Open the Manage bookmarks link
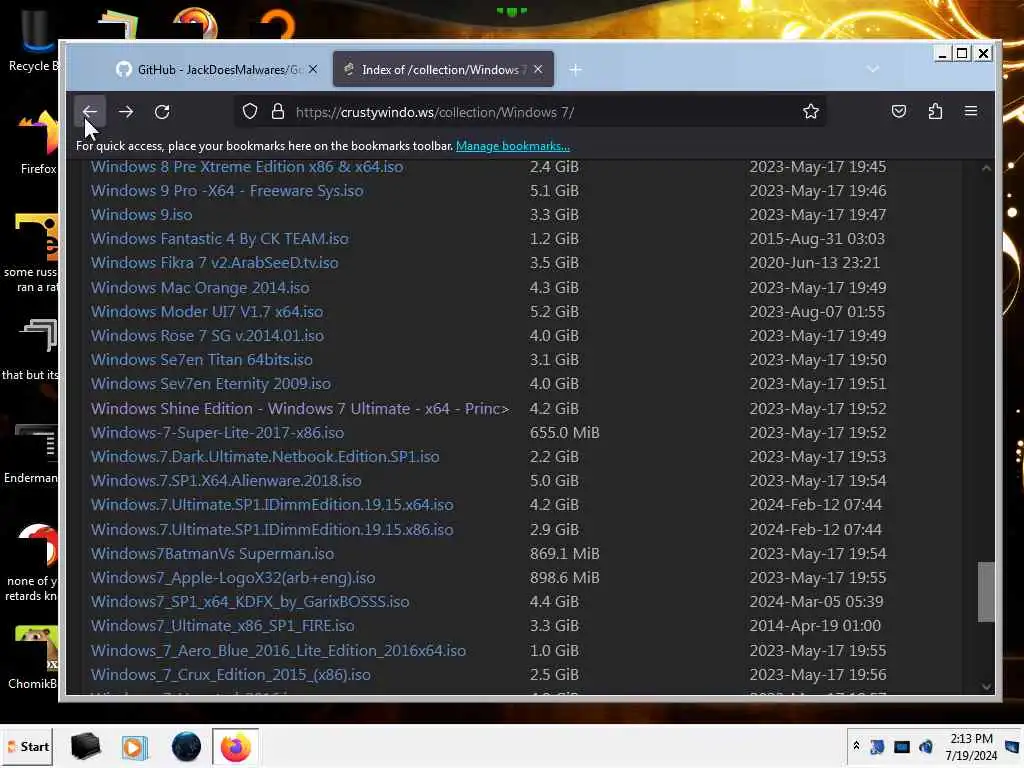 [513, 146]
